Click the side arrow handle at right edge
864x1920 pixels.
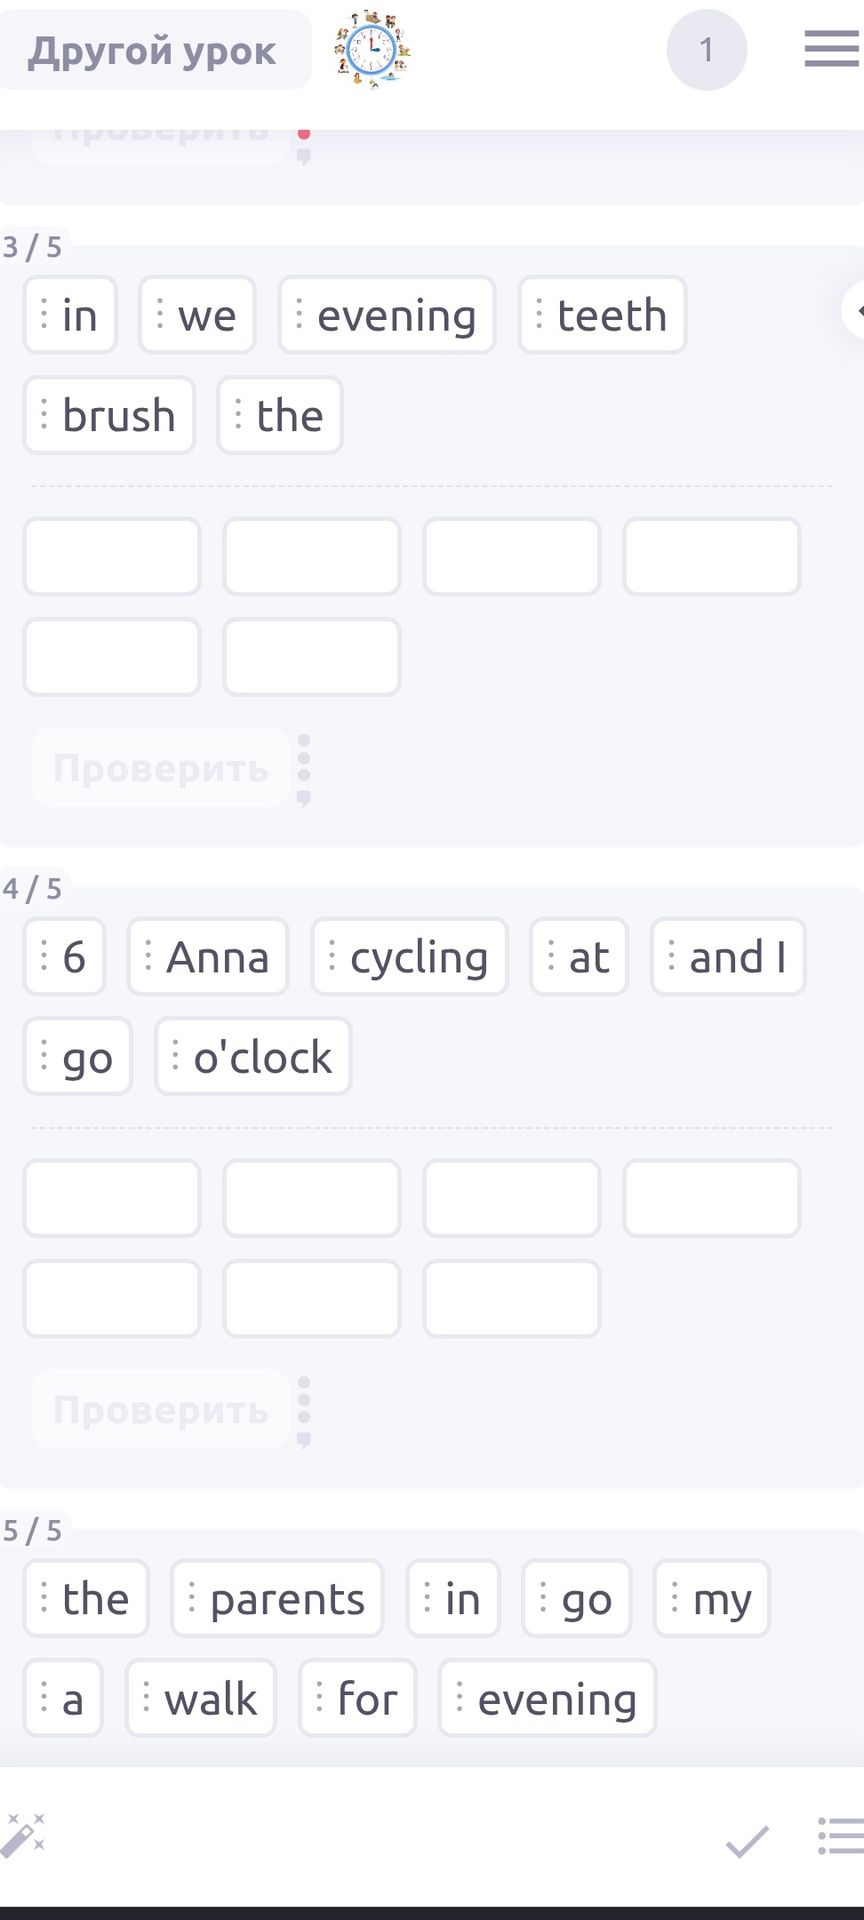pos(853,310)
